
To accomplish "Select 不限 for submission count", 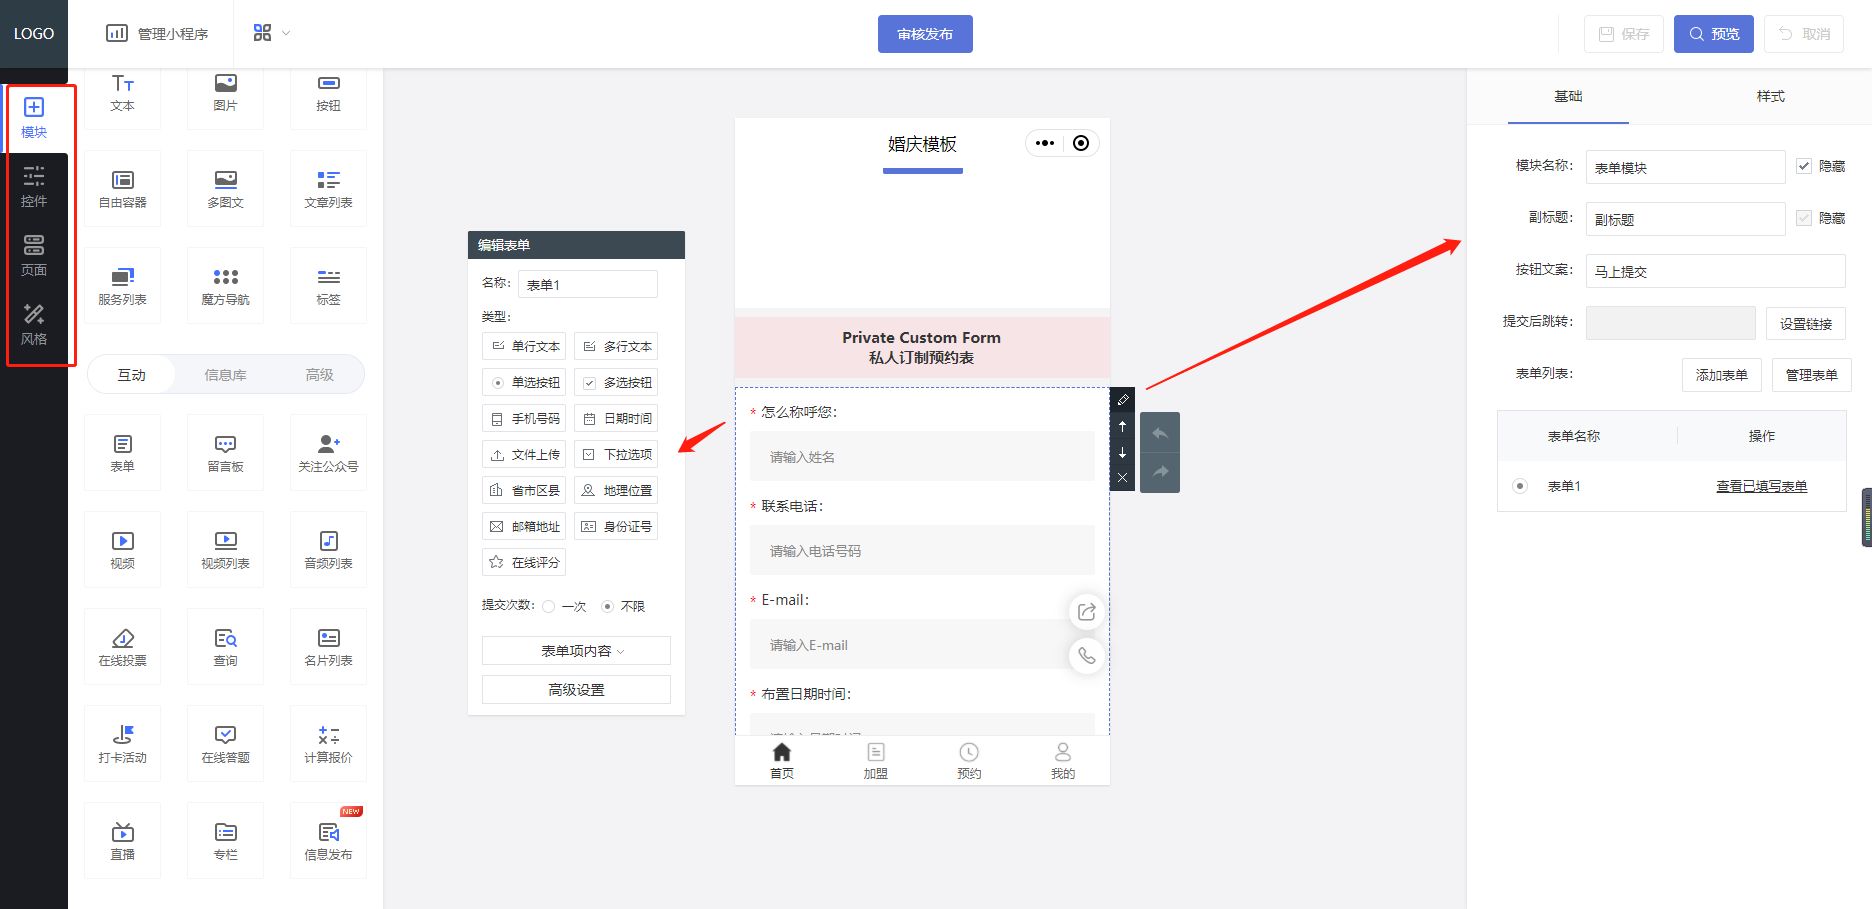I will click(607, 606).
